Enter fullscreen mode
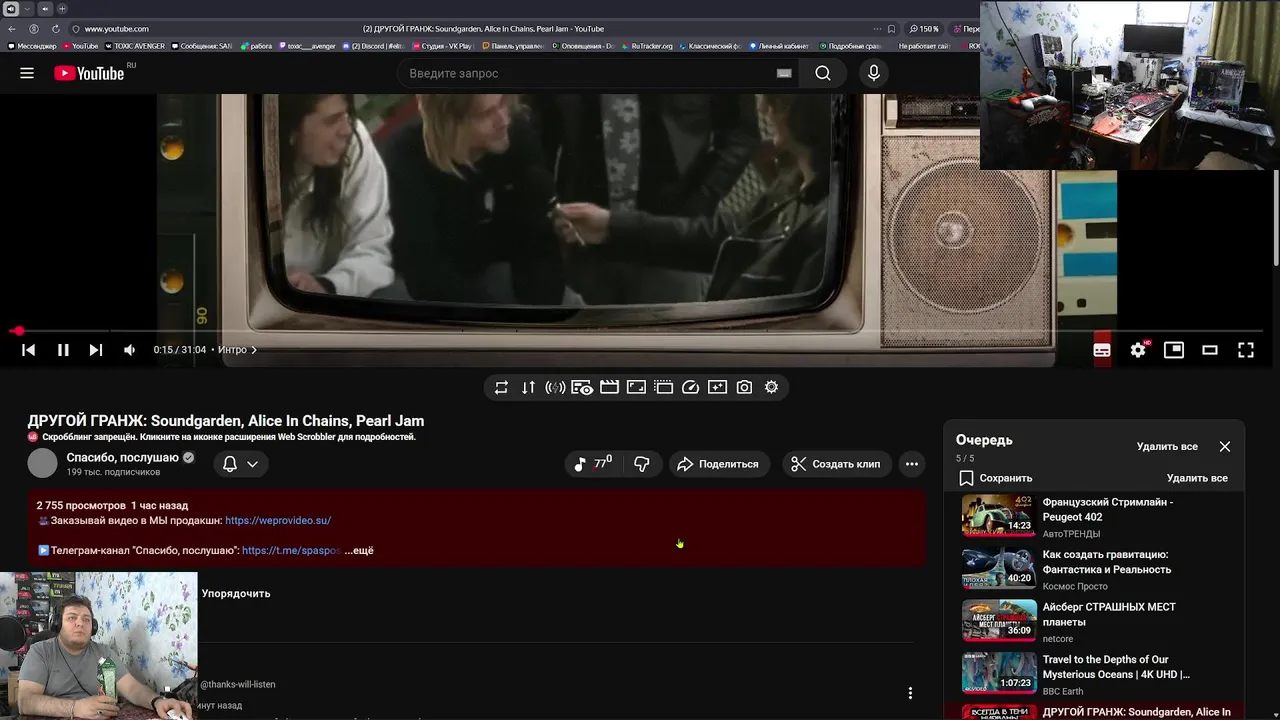The height and width of the screenshot is (720, 1280). tap(1246, 350)
